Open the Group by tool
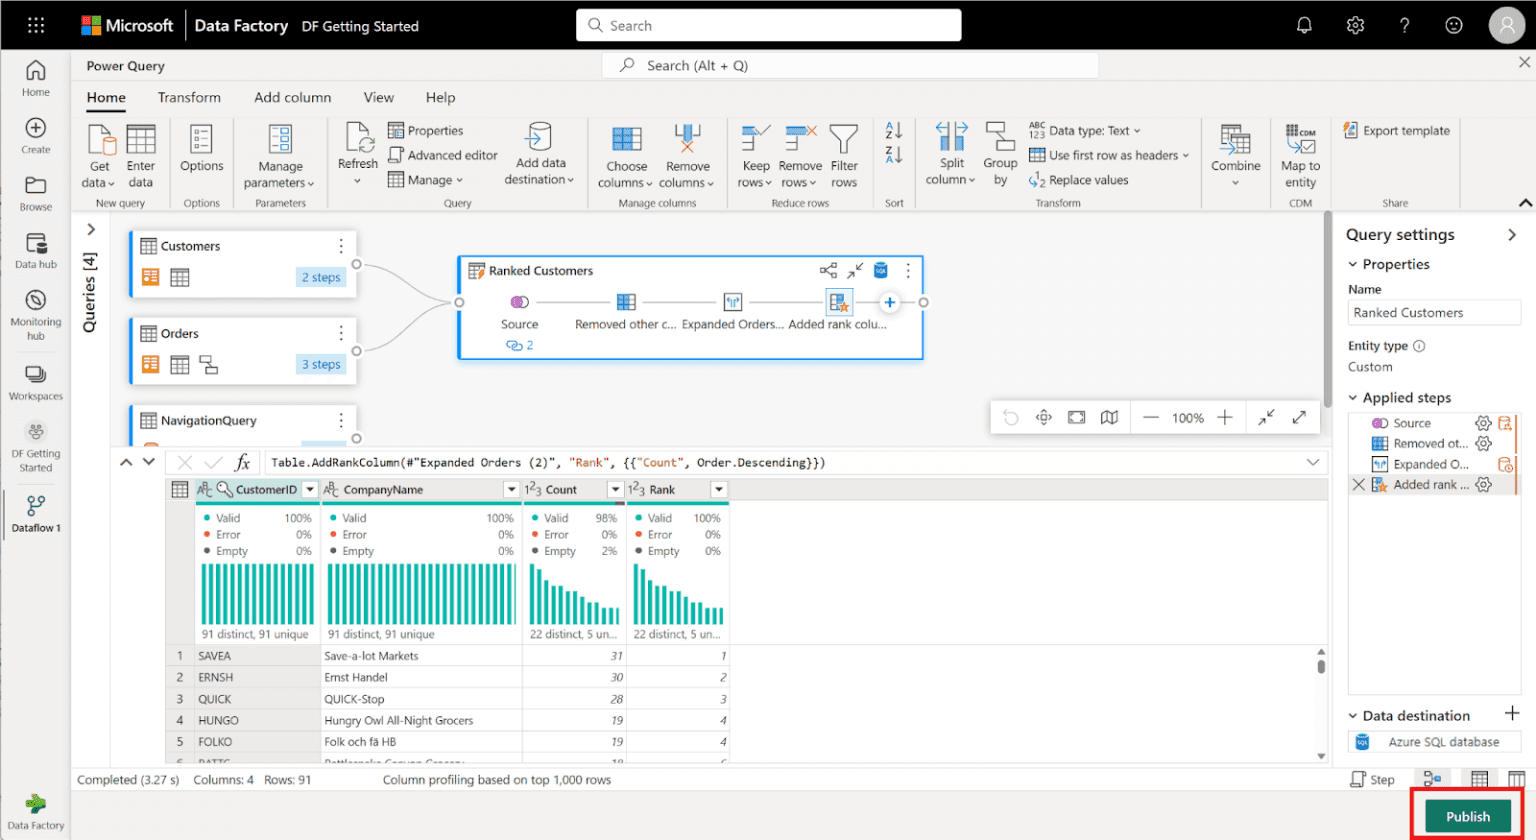 pos(999,152)
